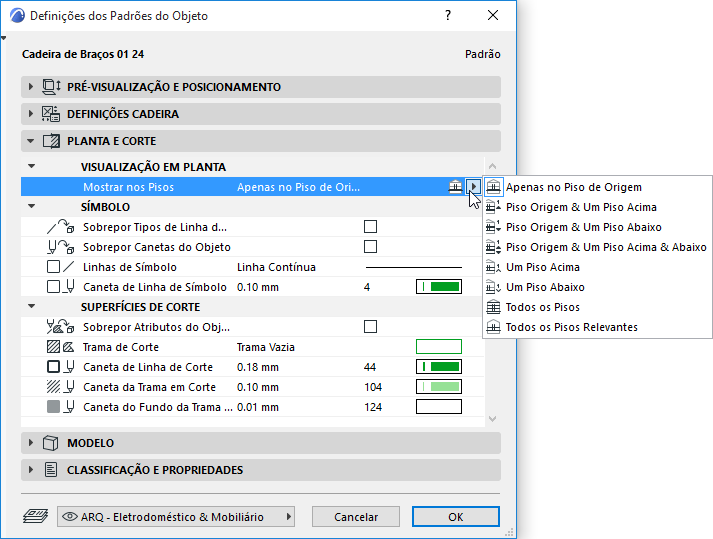The height and width of the screenshot is (539, 713).
Task: Click the Caneta de Linha de Corte color swatch
Action: point(439,367)
